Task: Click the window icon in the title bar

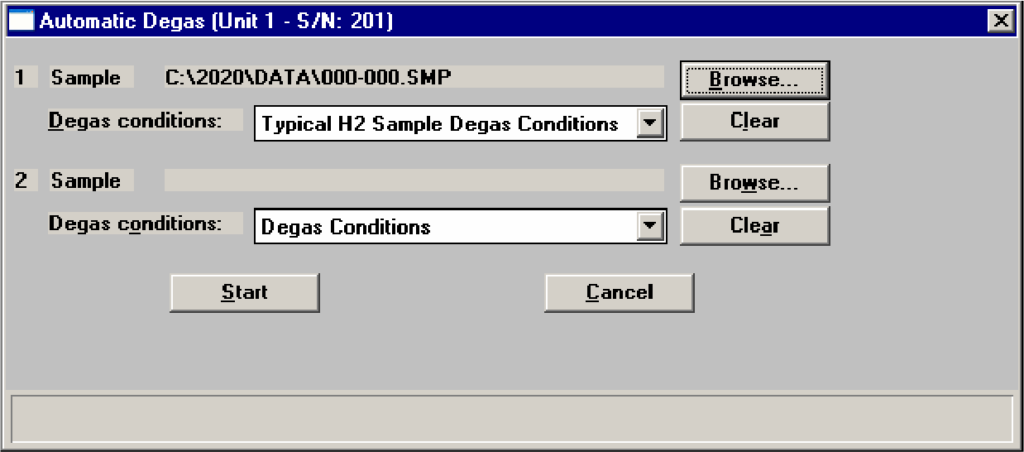Action: [x=20, y=20]
